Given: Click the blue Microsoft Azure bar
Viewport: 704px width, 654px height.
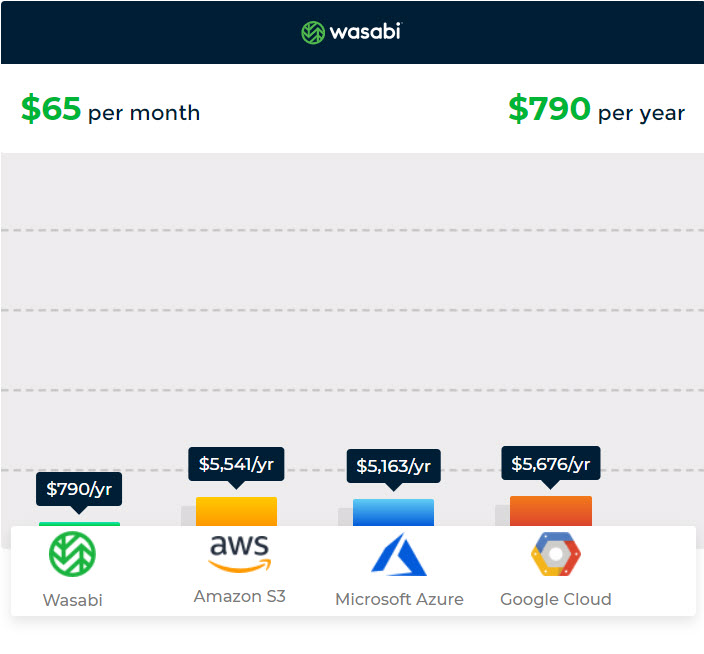Looking at the screenshot, I should [394, 513].
